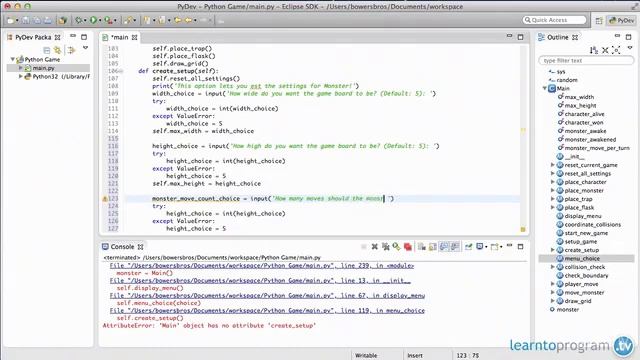Image resolution: width=640 pixels, height=360 pixels.
Task: Expand the Python32 library node
Action: point(20,76)
